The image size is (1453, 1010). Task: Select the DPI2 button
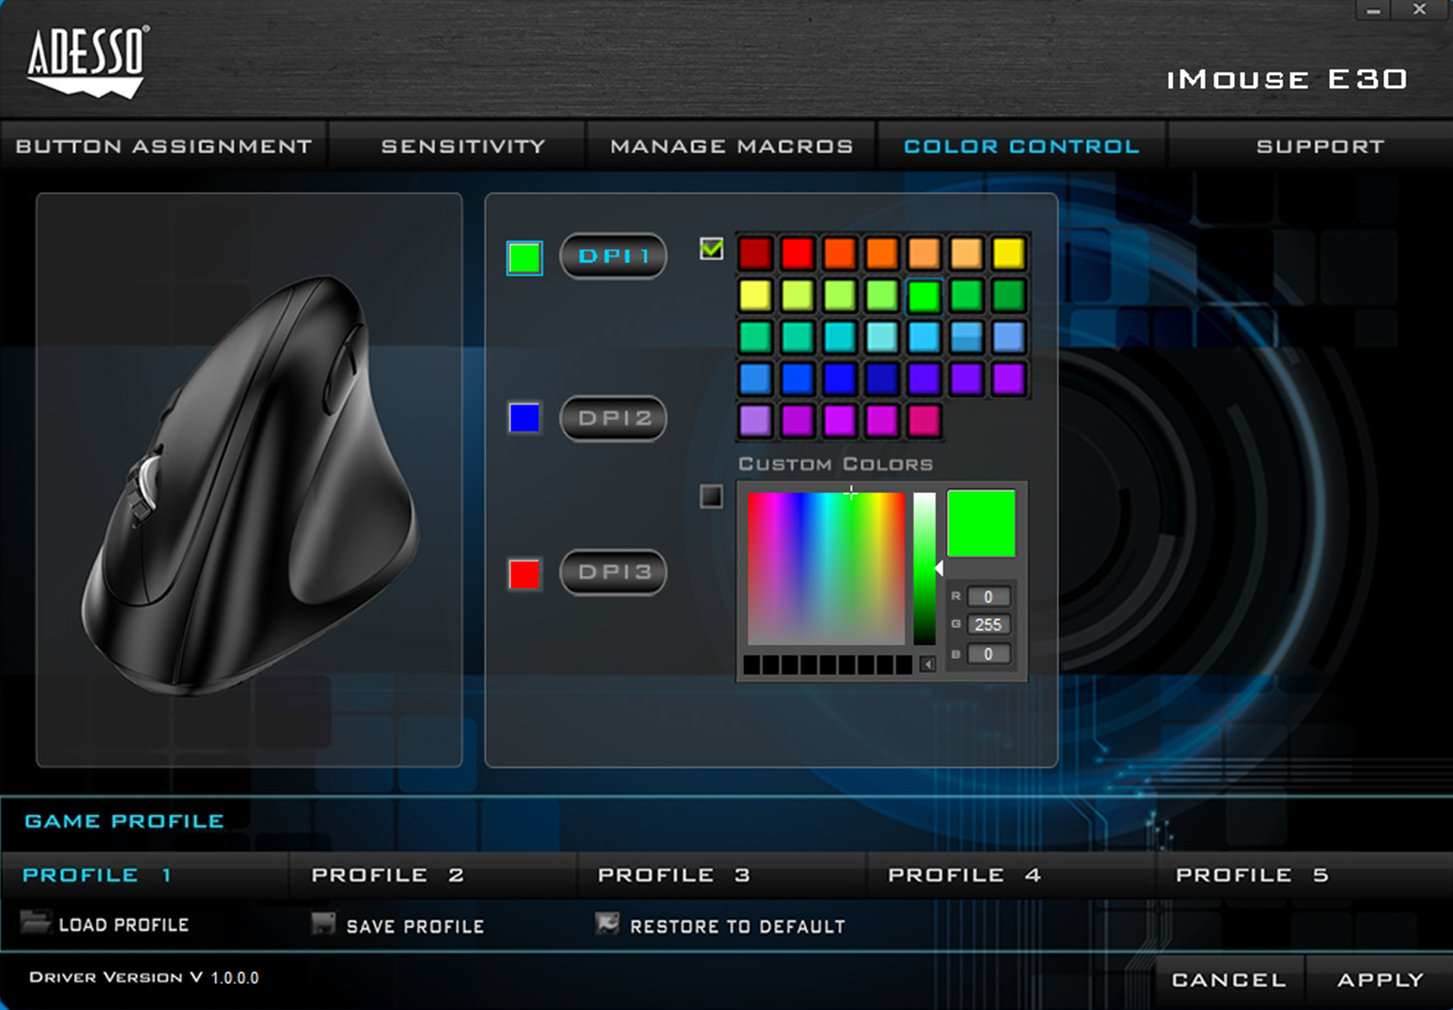(x=613, y=418)
